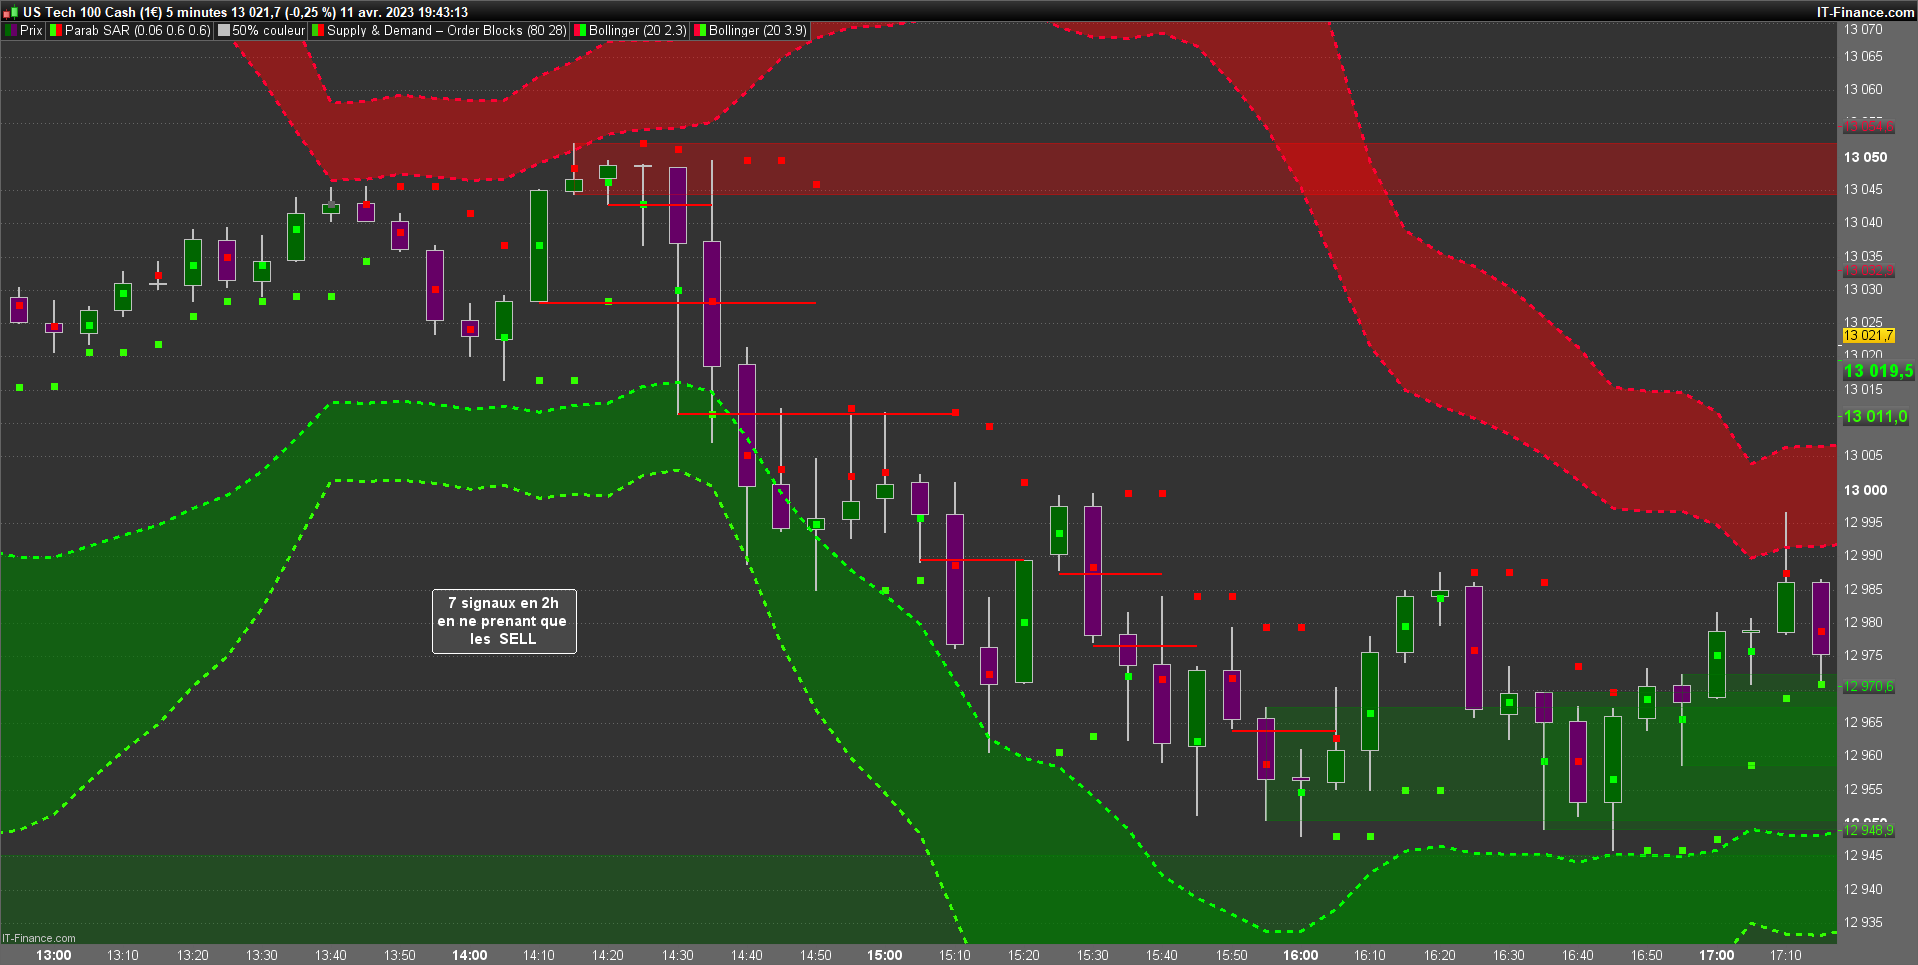The image size is (1918, 965).
Task: Open Bollinger (20 3.9) indicator settings
Action: tap(758, 31)
